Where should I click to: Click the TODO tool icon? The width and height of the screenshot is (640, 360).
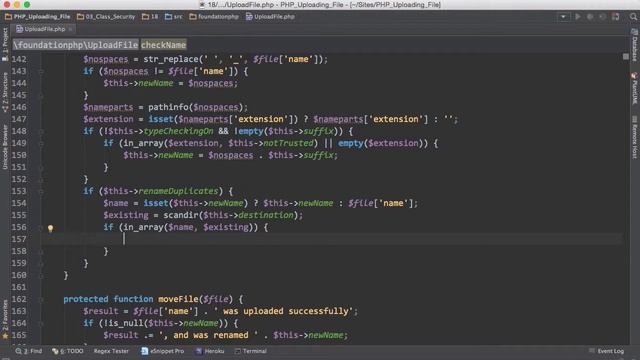(55, 351)
